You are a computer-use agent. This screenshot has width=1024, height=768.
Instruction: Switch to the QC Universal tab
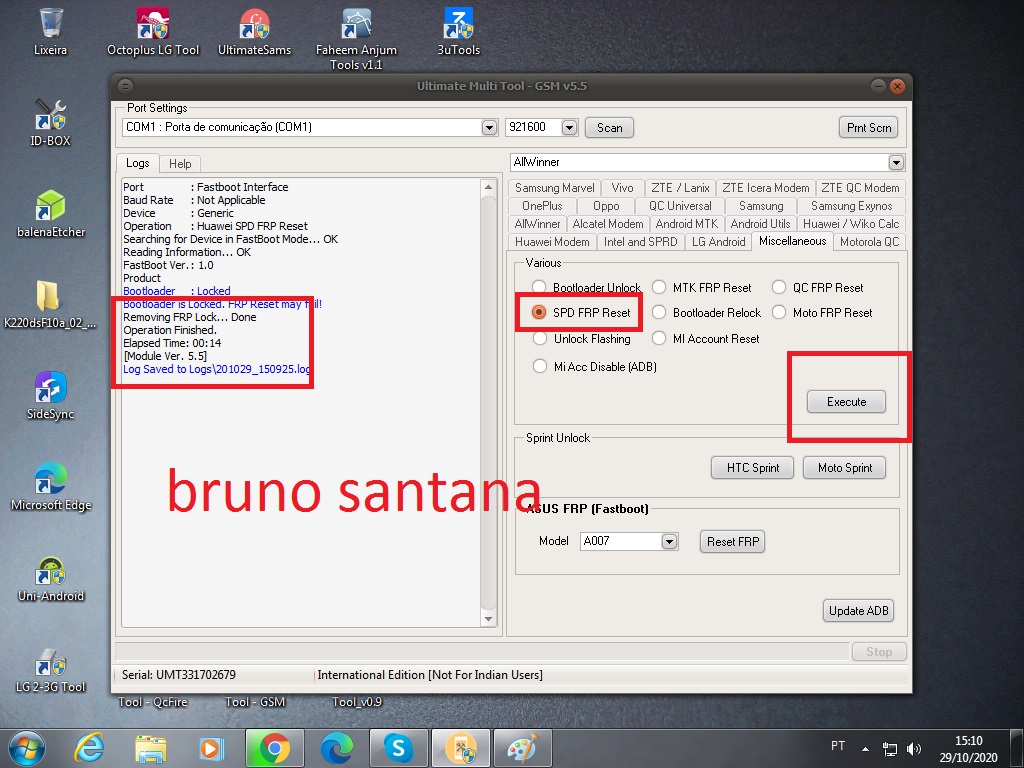(680, 206)
